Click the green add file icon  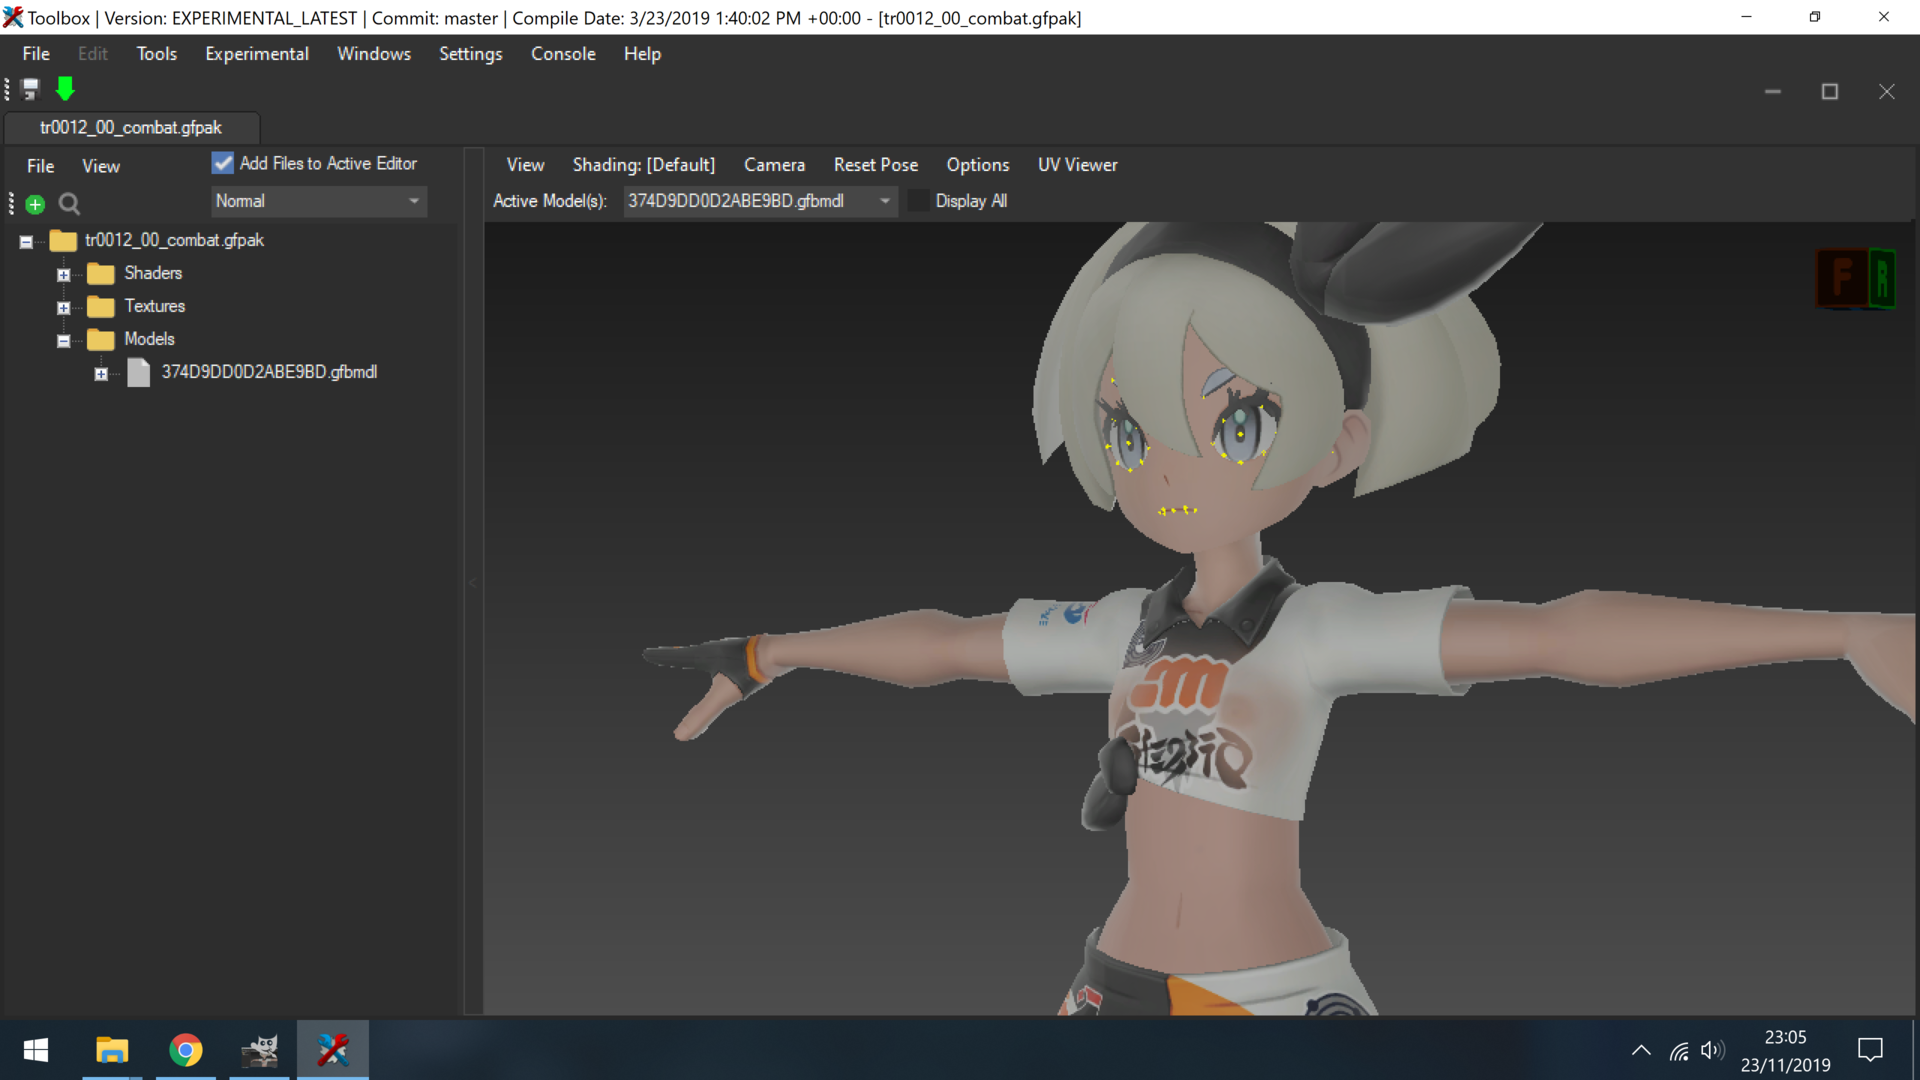point(35,204)
